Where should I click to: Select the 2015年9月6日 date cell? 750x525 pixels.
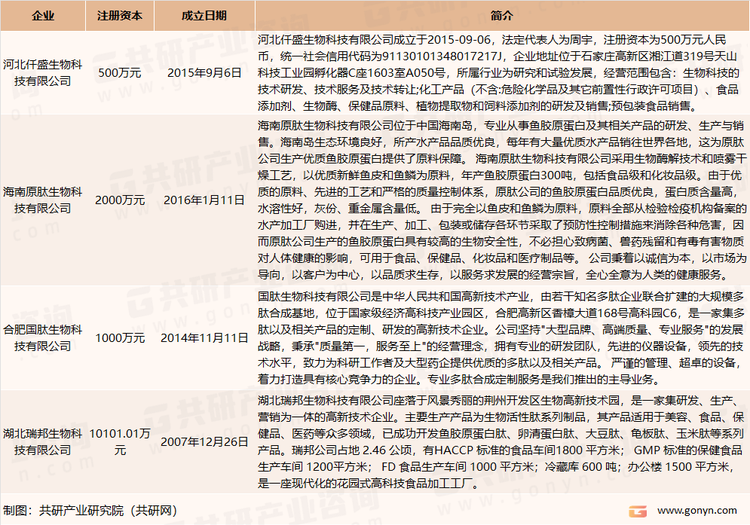pos(204,73)
